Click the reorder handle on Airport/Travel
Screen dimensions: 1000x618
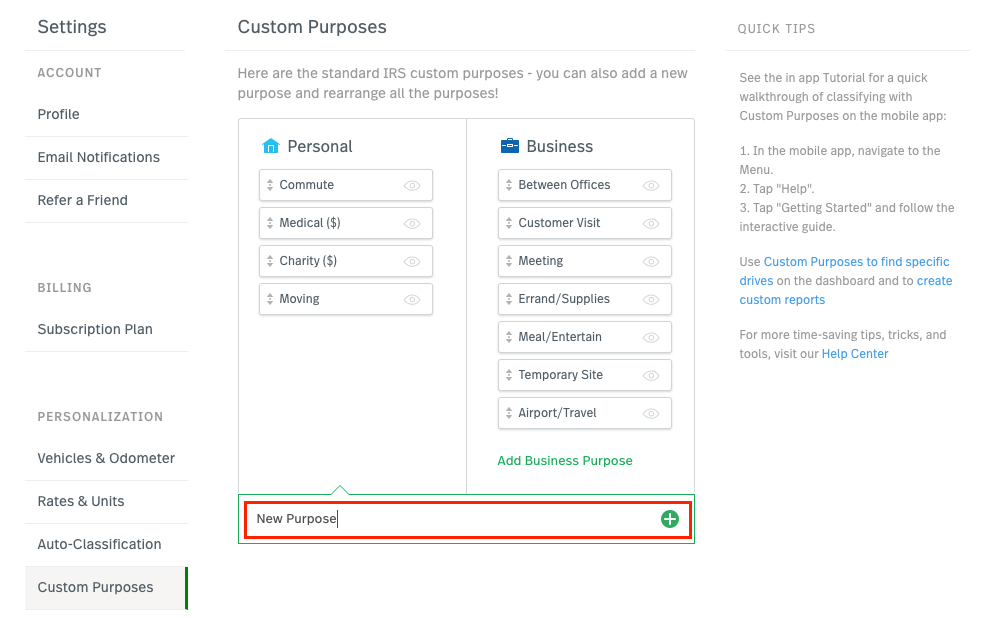[x=509, y=413]
